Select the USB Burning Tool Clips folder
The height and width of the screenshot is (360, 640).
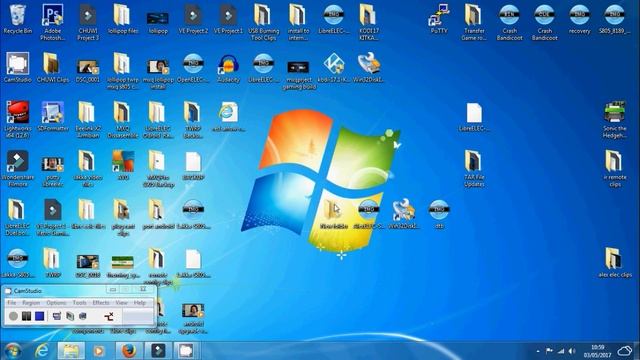263,22
